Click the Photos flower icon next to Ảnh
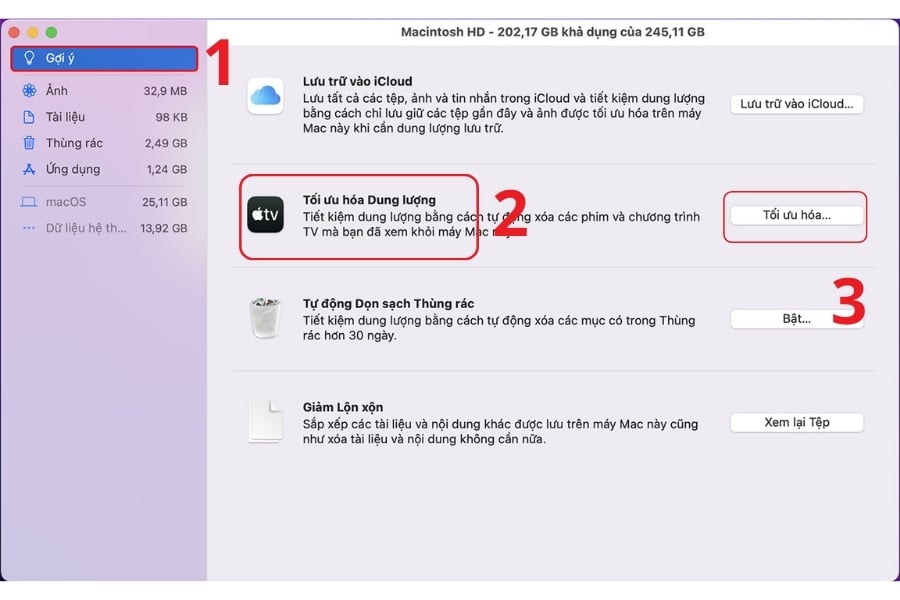This screenshot has width=900, height=600. coord(30,90)
